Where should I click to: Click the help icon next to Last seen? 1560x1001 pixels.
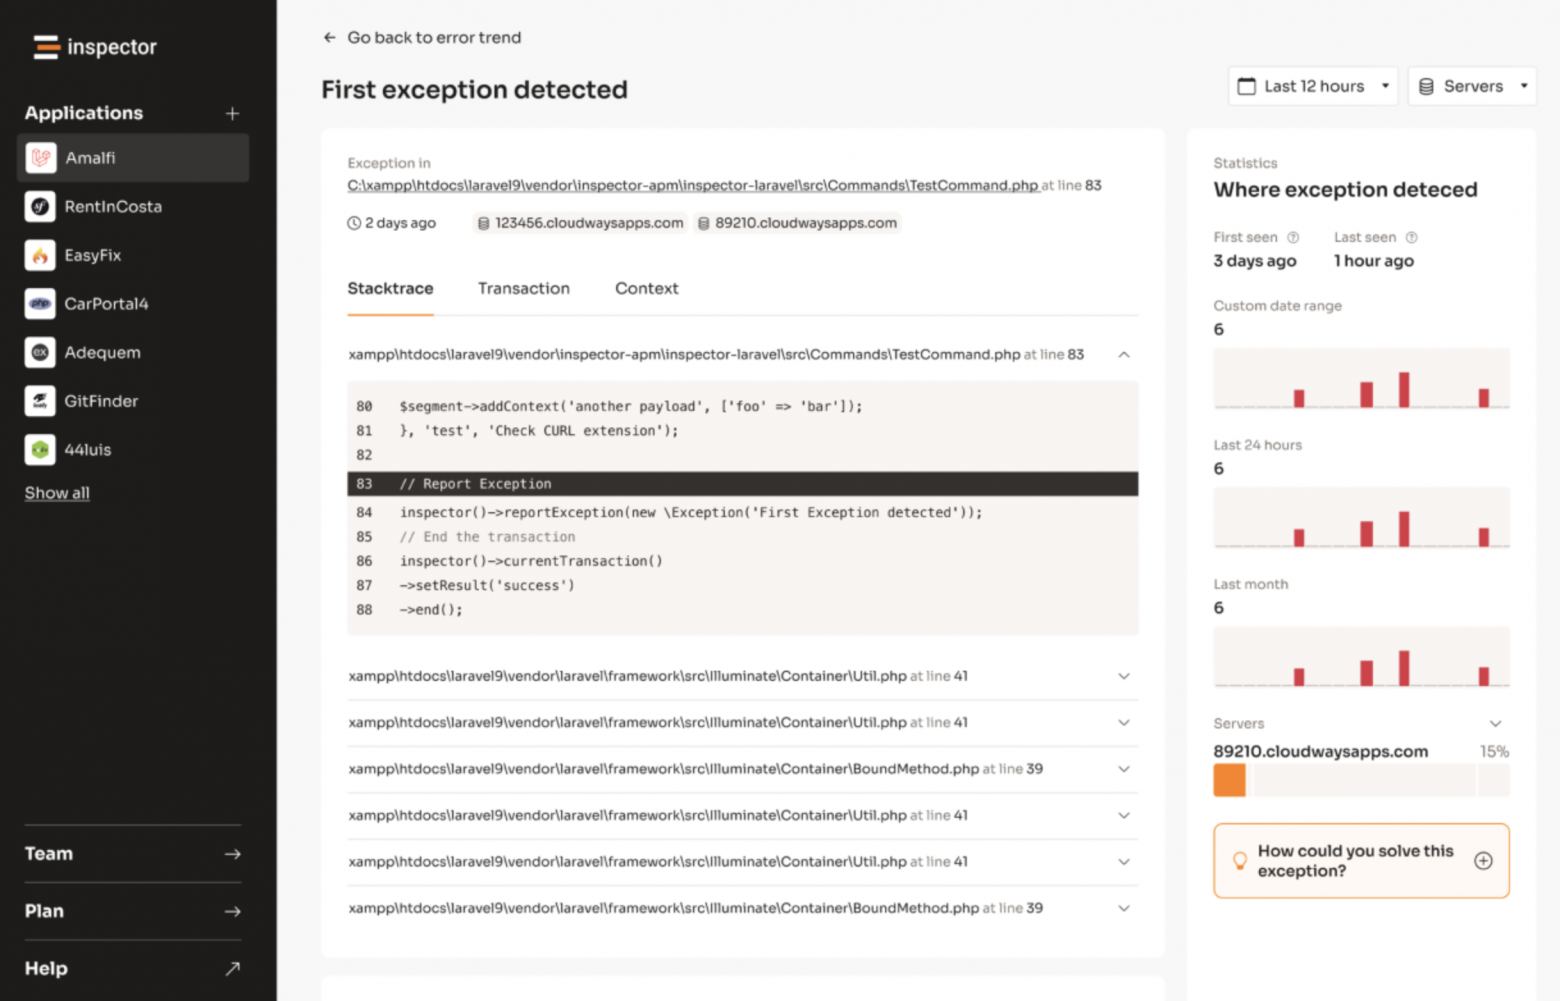[1411, 237]
